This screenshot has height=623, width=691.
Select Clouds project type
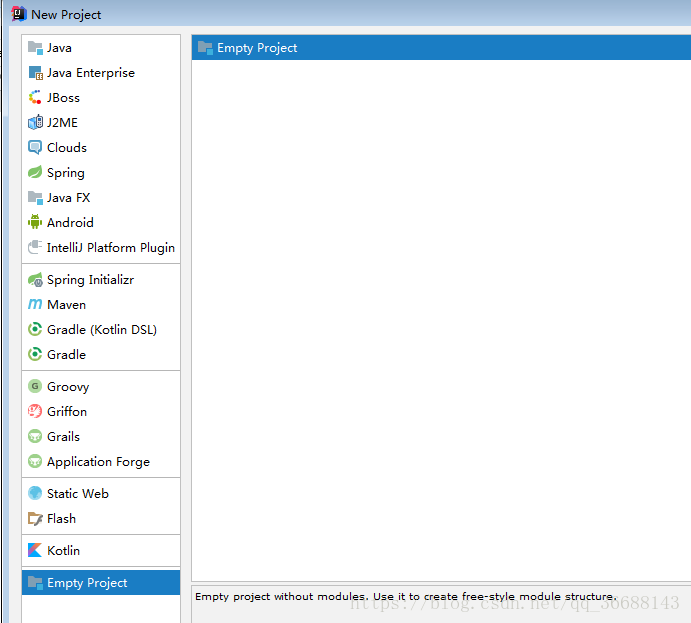pos(101,148)
